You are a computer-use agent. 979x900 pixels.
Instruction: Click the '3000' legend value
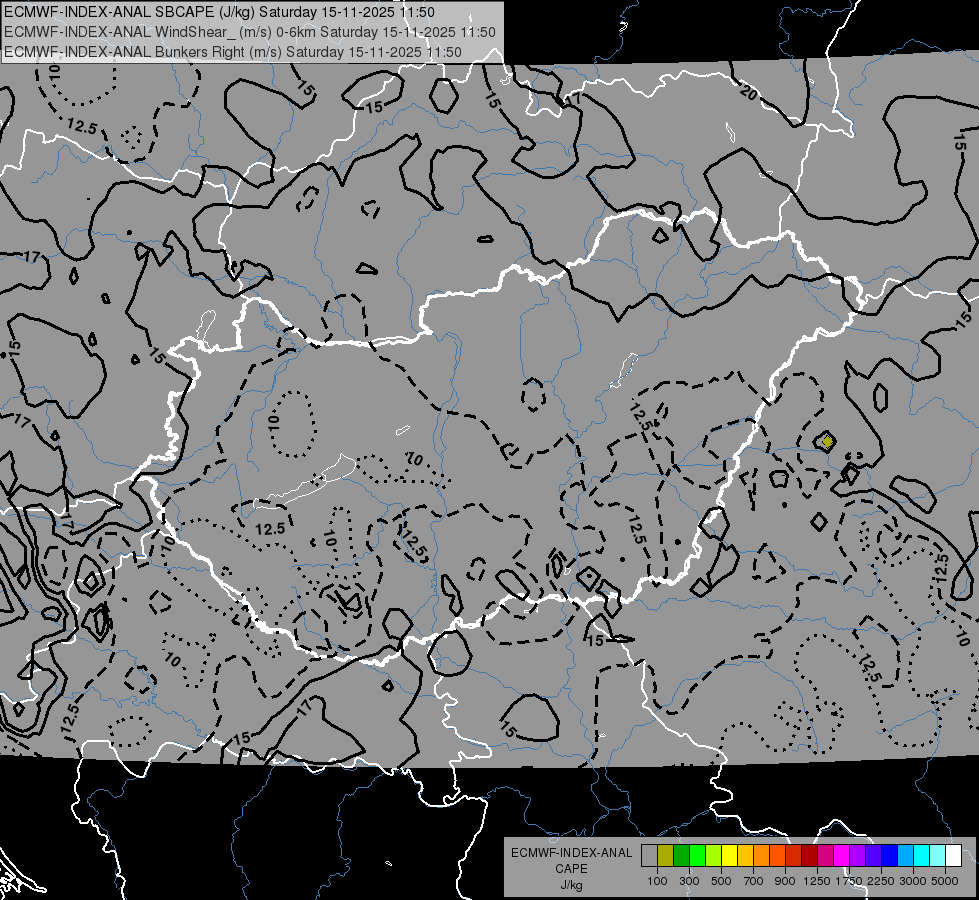(x=913, y=881)
